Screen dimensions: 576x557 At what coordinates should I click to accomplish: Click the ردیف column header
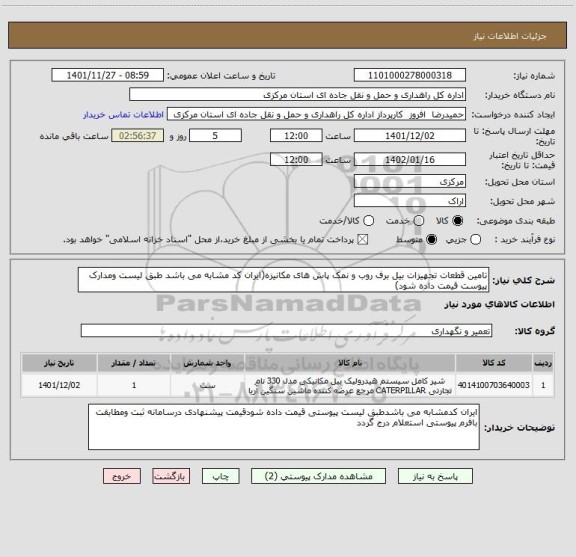tap(543, 363)
